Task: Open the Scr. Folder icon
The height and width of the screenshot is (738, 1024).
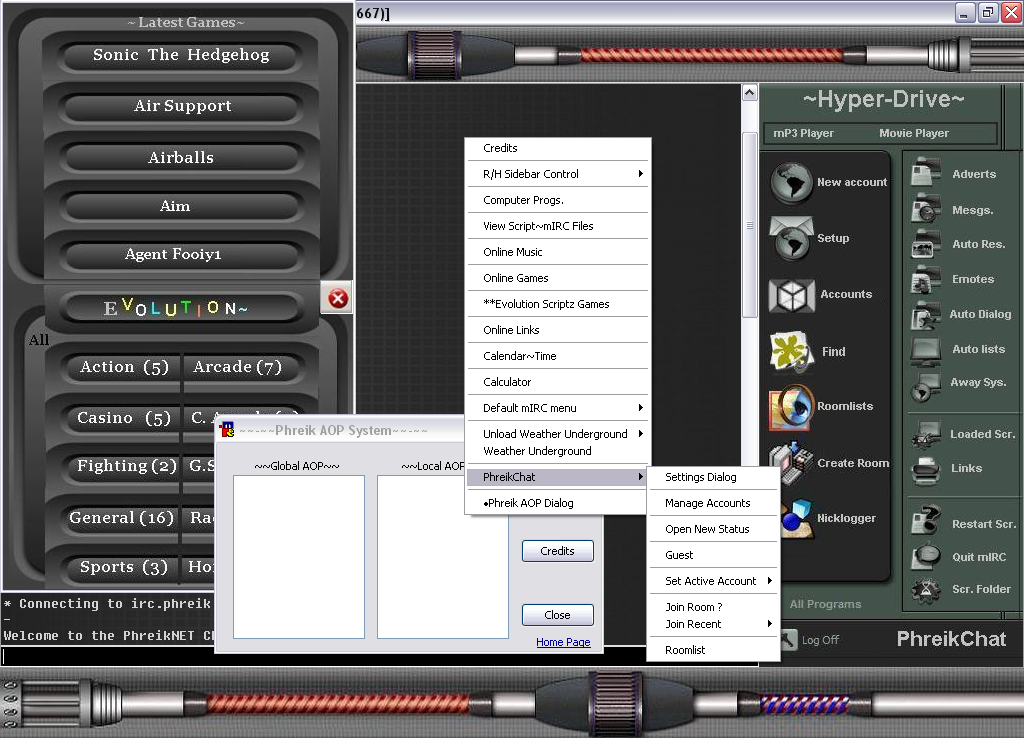Action: point(925,590)
